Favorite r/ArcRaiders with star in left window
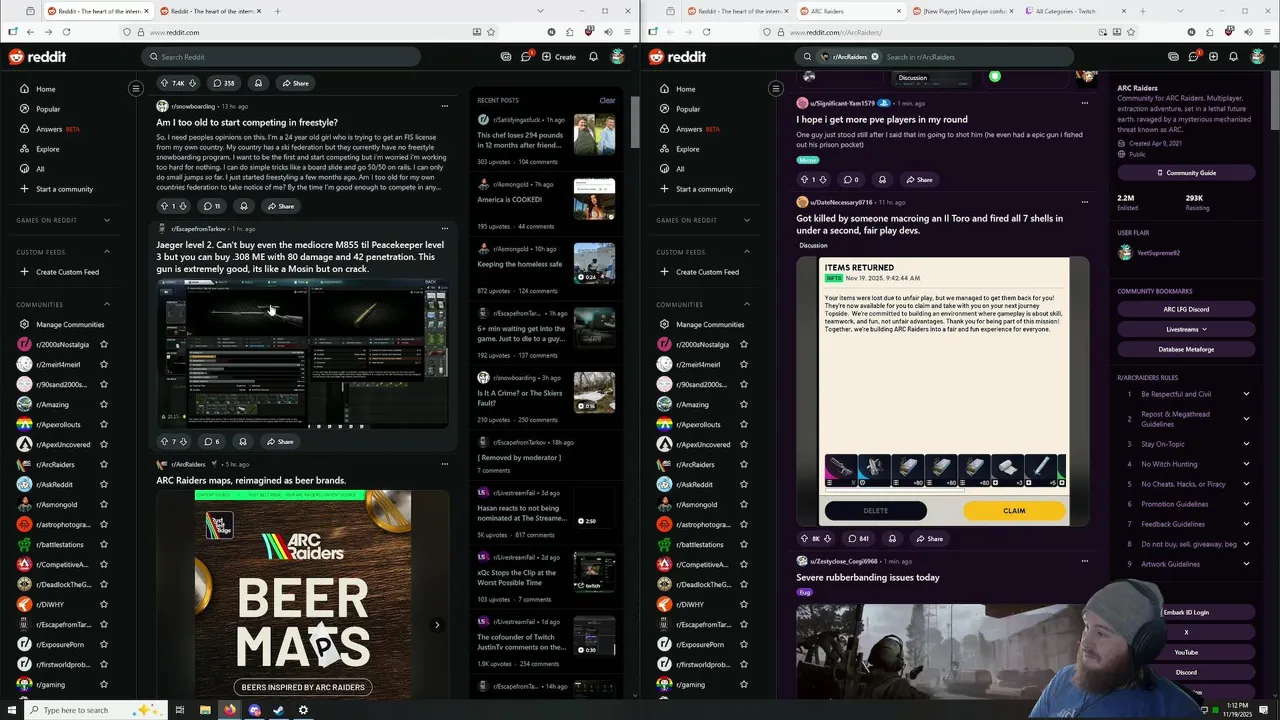1280x720 pixels. pos(104,464)
